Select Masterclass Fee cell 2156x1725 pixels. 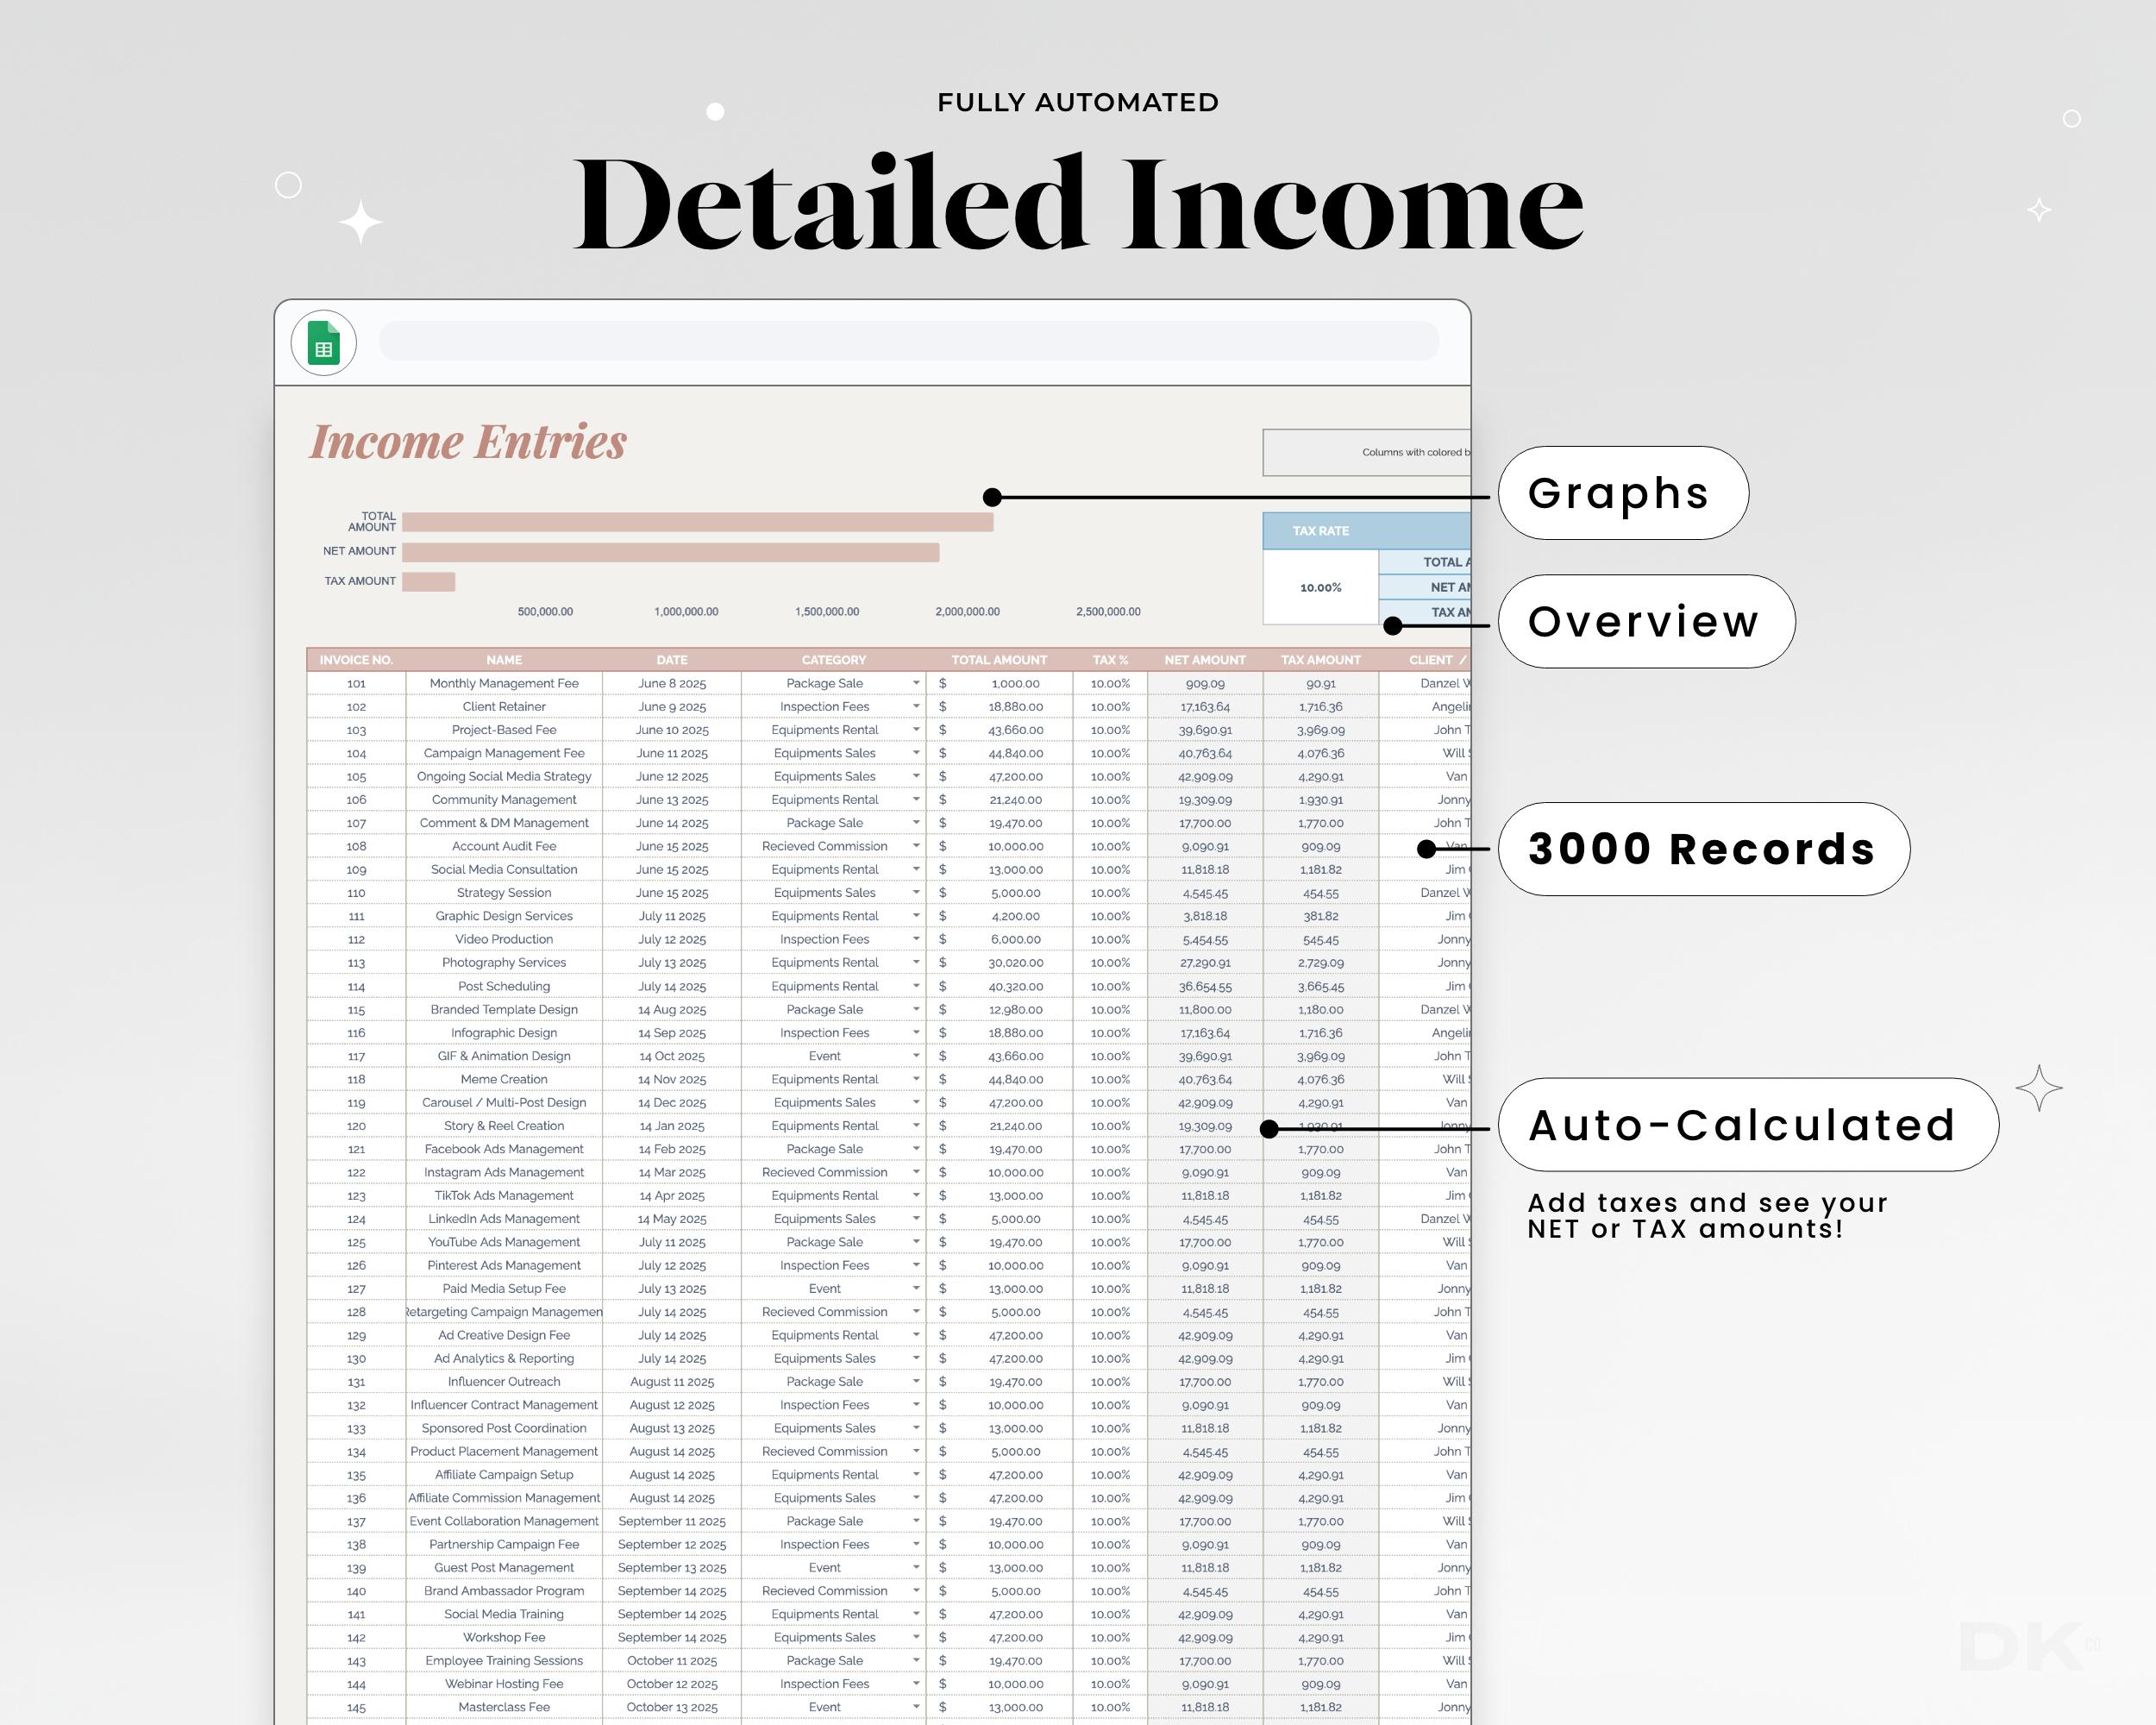pyautogui.click(x=504, y=1707)
